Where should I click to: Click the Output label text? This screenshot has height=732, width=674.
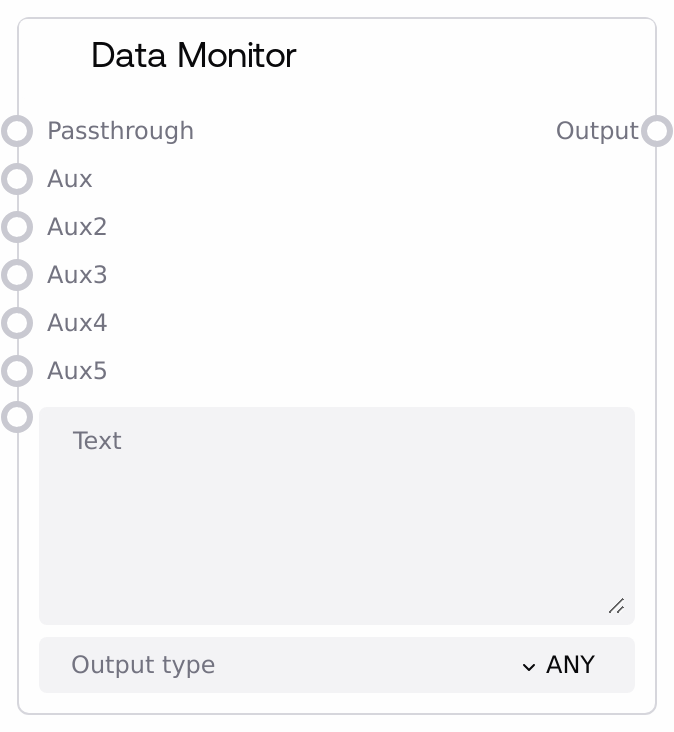[596, 131]
